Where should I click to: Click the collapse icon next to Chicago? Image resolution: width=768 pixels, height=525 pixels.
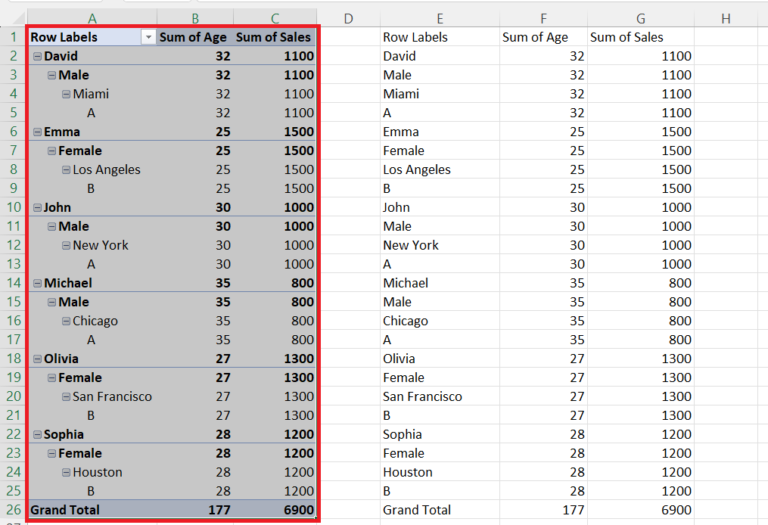pyautogui.click(x=65, y=321)
